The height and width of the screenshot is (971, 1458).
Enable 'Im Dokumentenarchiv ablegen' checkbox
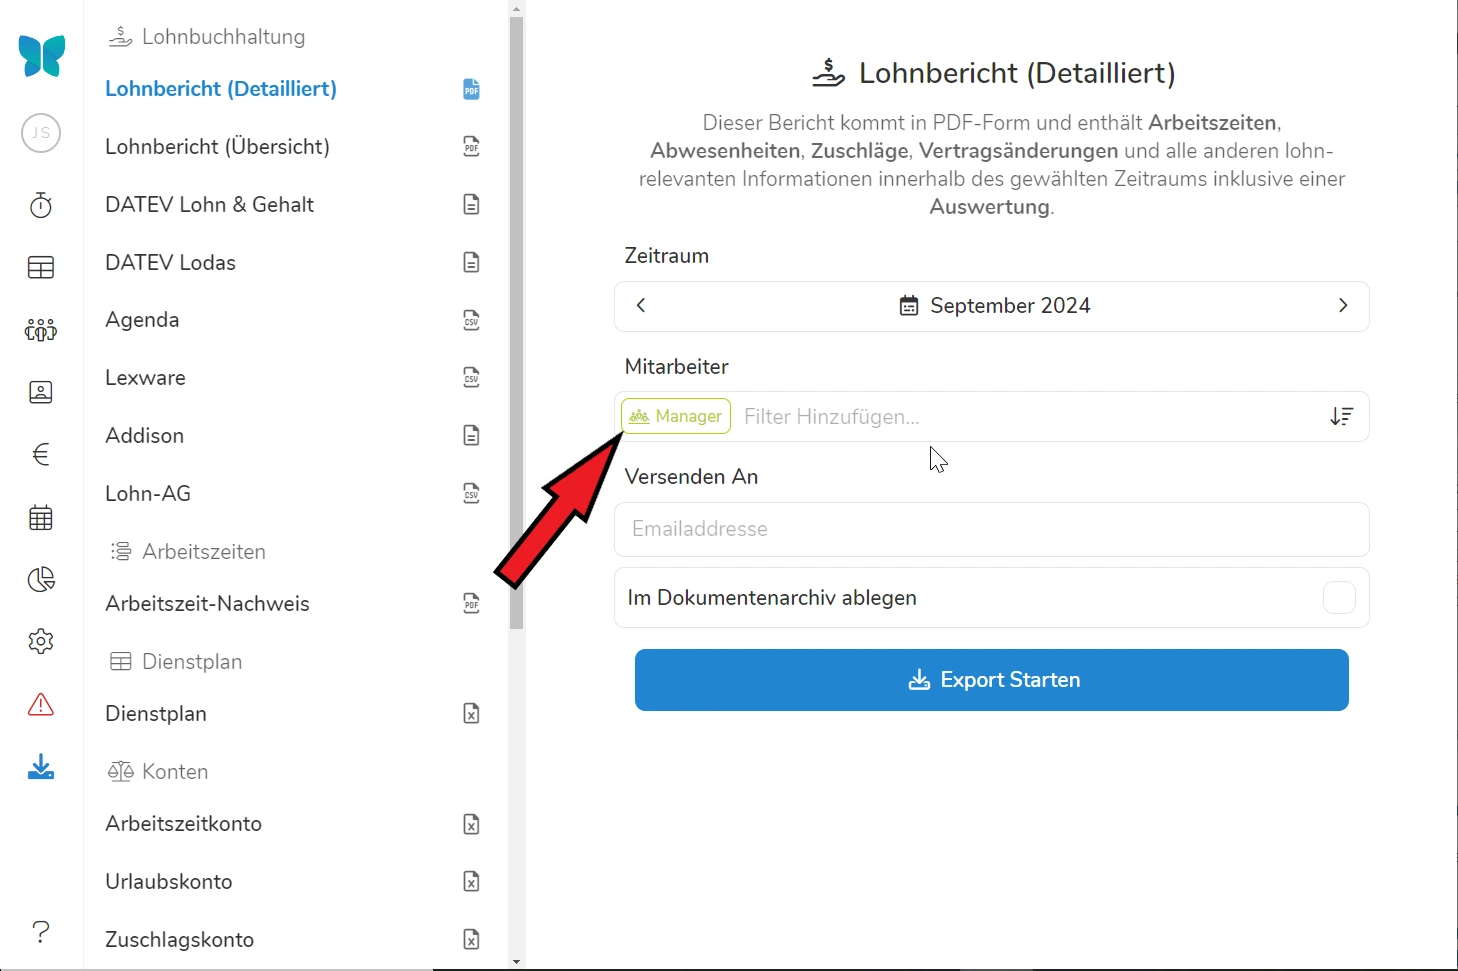click(x=1338, y=598)
